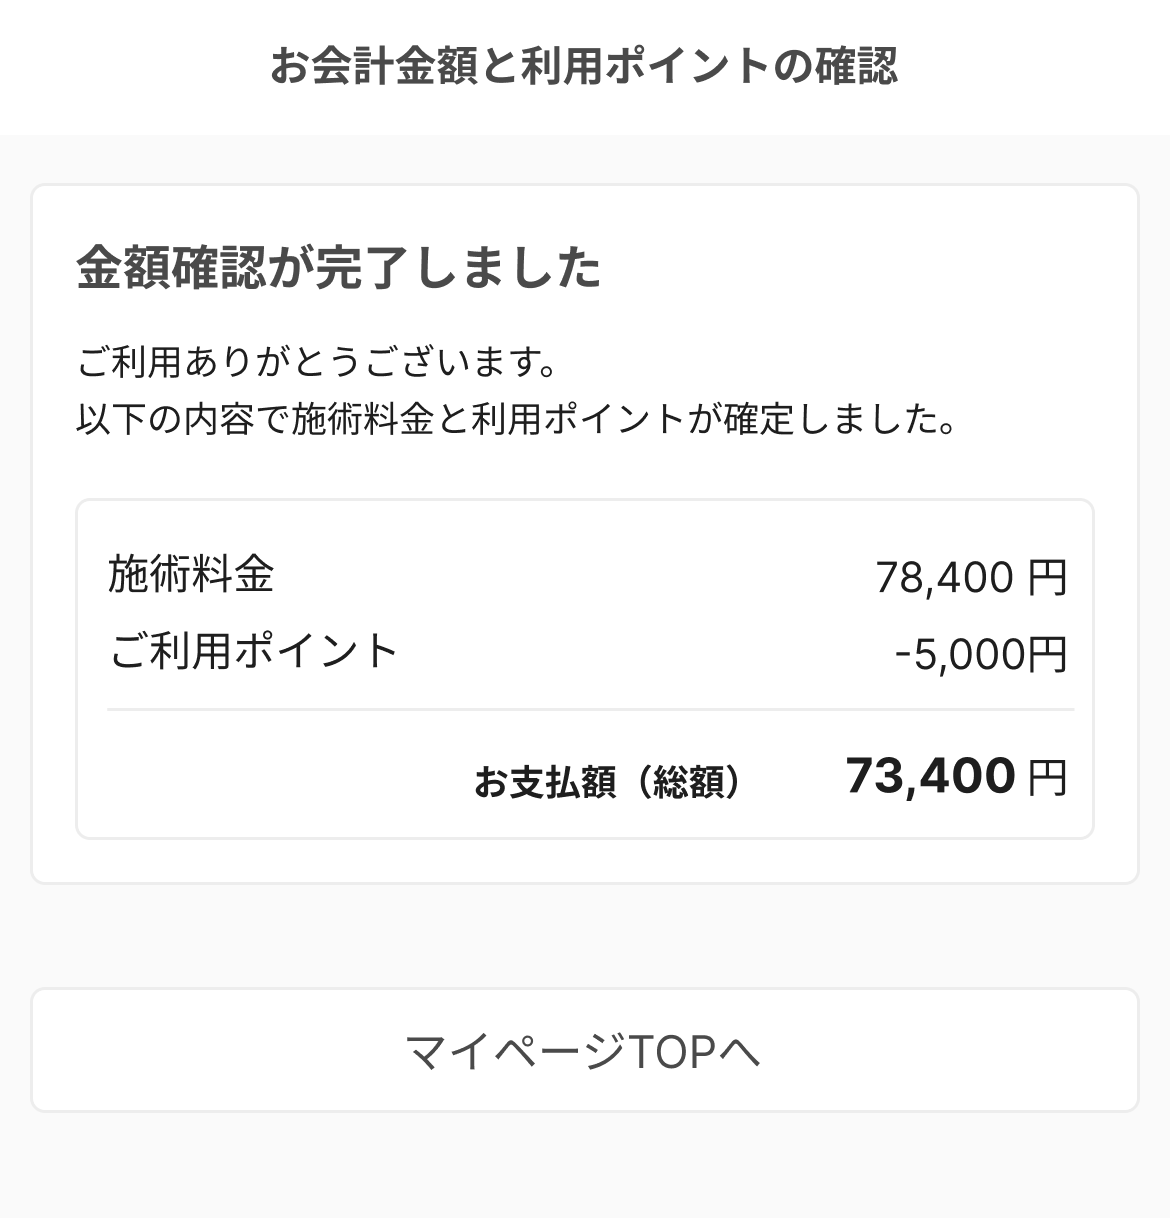Select the 金額確認が完了しました heading
The image size is (1170, 1218).
(x=339, y=268)
